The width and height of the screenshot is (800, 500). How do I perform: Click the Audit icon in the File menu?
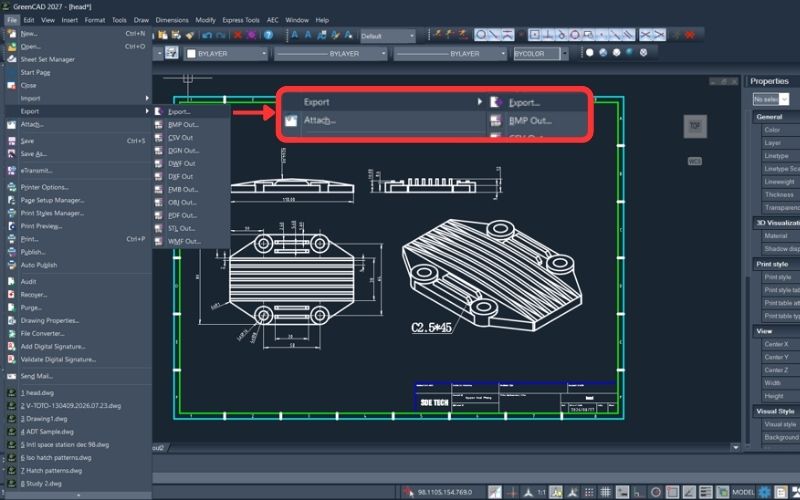coord(11,281)
